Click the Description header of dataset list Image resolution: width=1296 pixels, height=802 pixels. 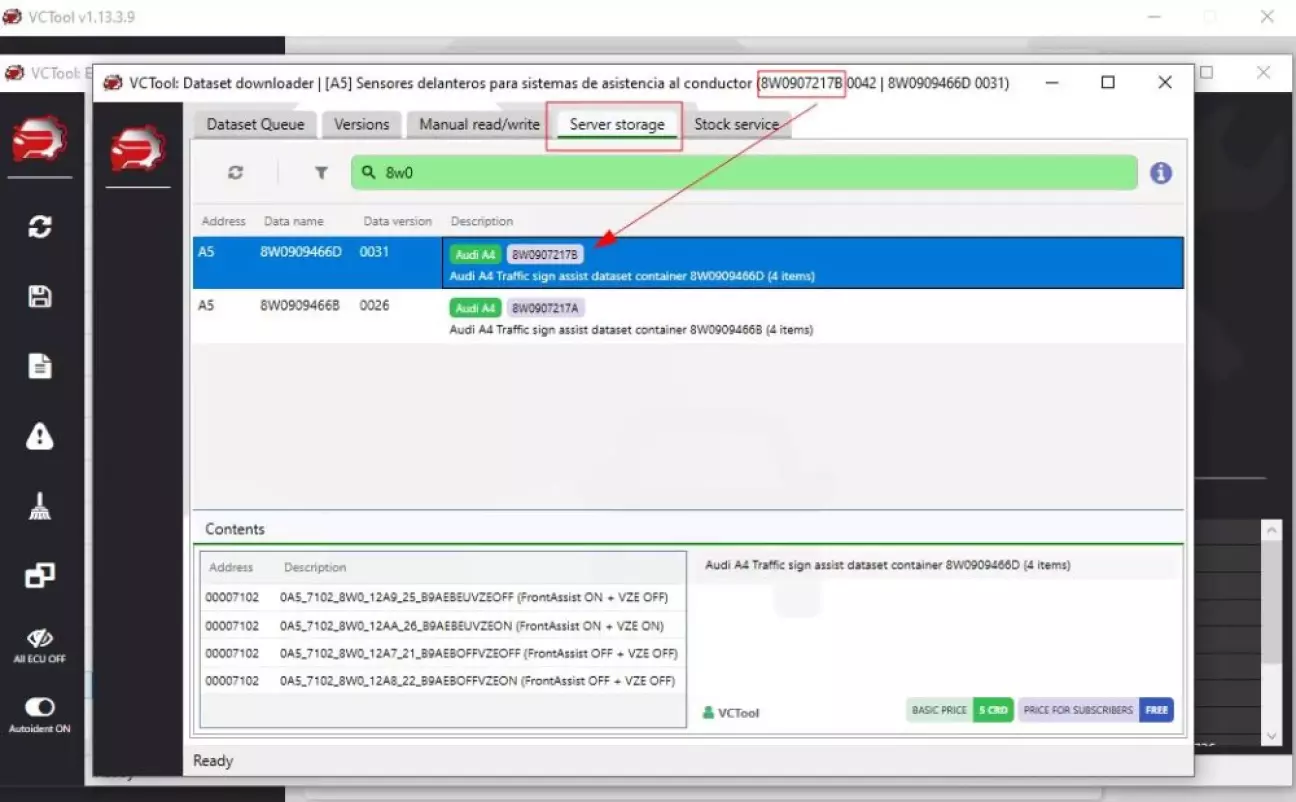click(x=481, y=221)
